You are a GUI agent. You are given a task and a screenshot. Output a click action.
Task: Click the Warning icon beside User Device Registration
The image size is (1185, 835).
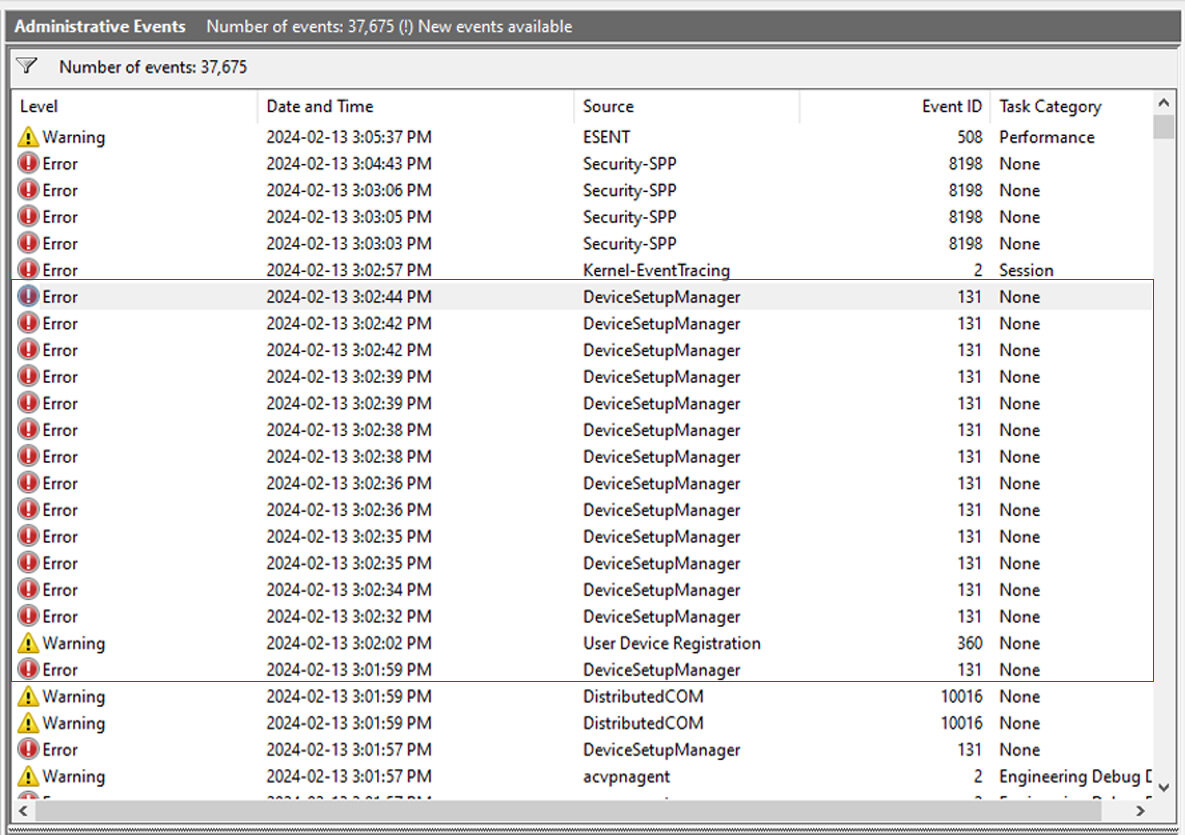click(27, 643)
